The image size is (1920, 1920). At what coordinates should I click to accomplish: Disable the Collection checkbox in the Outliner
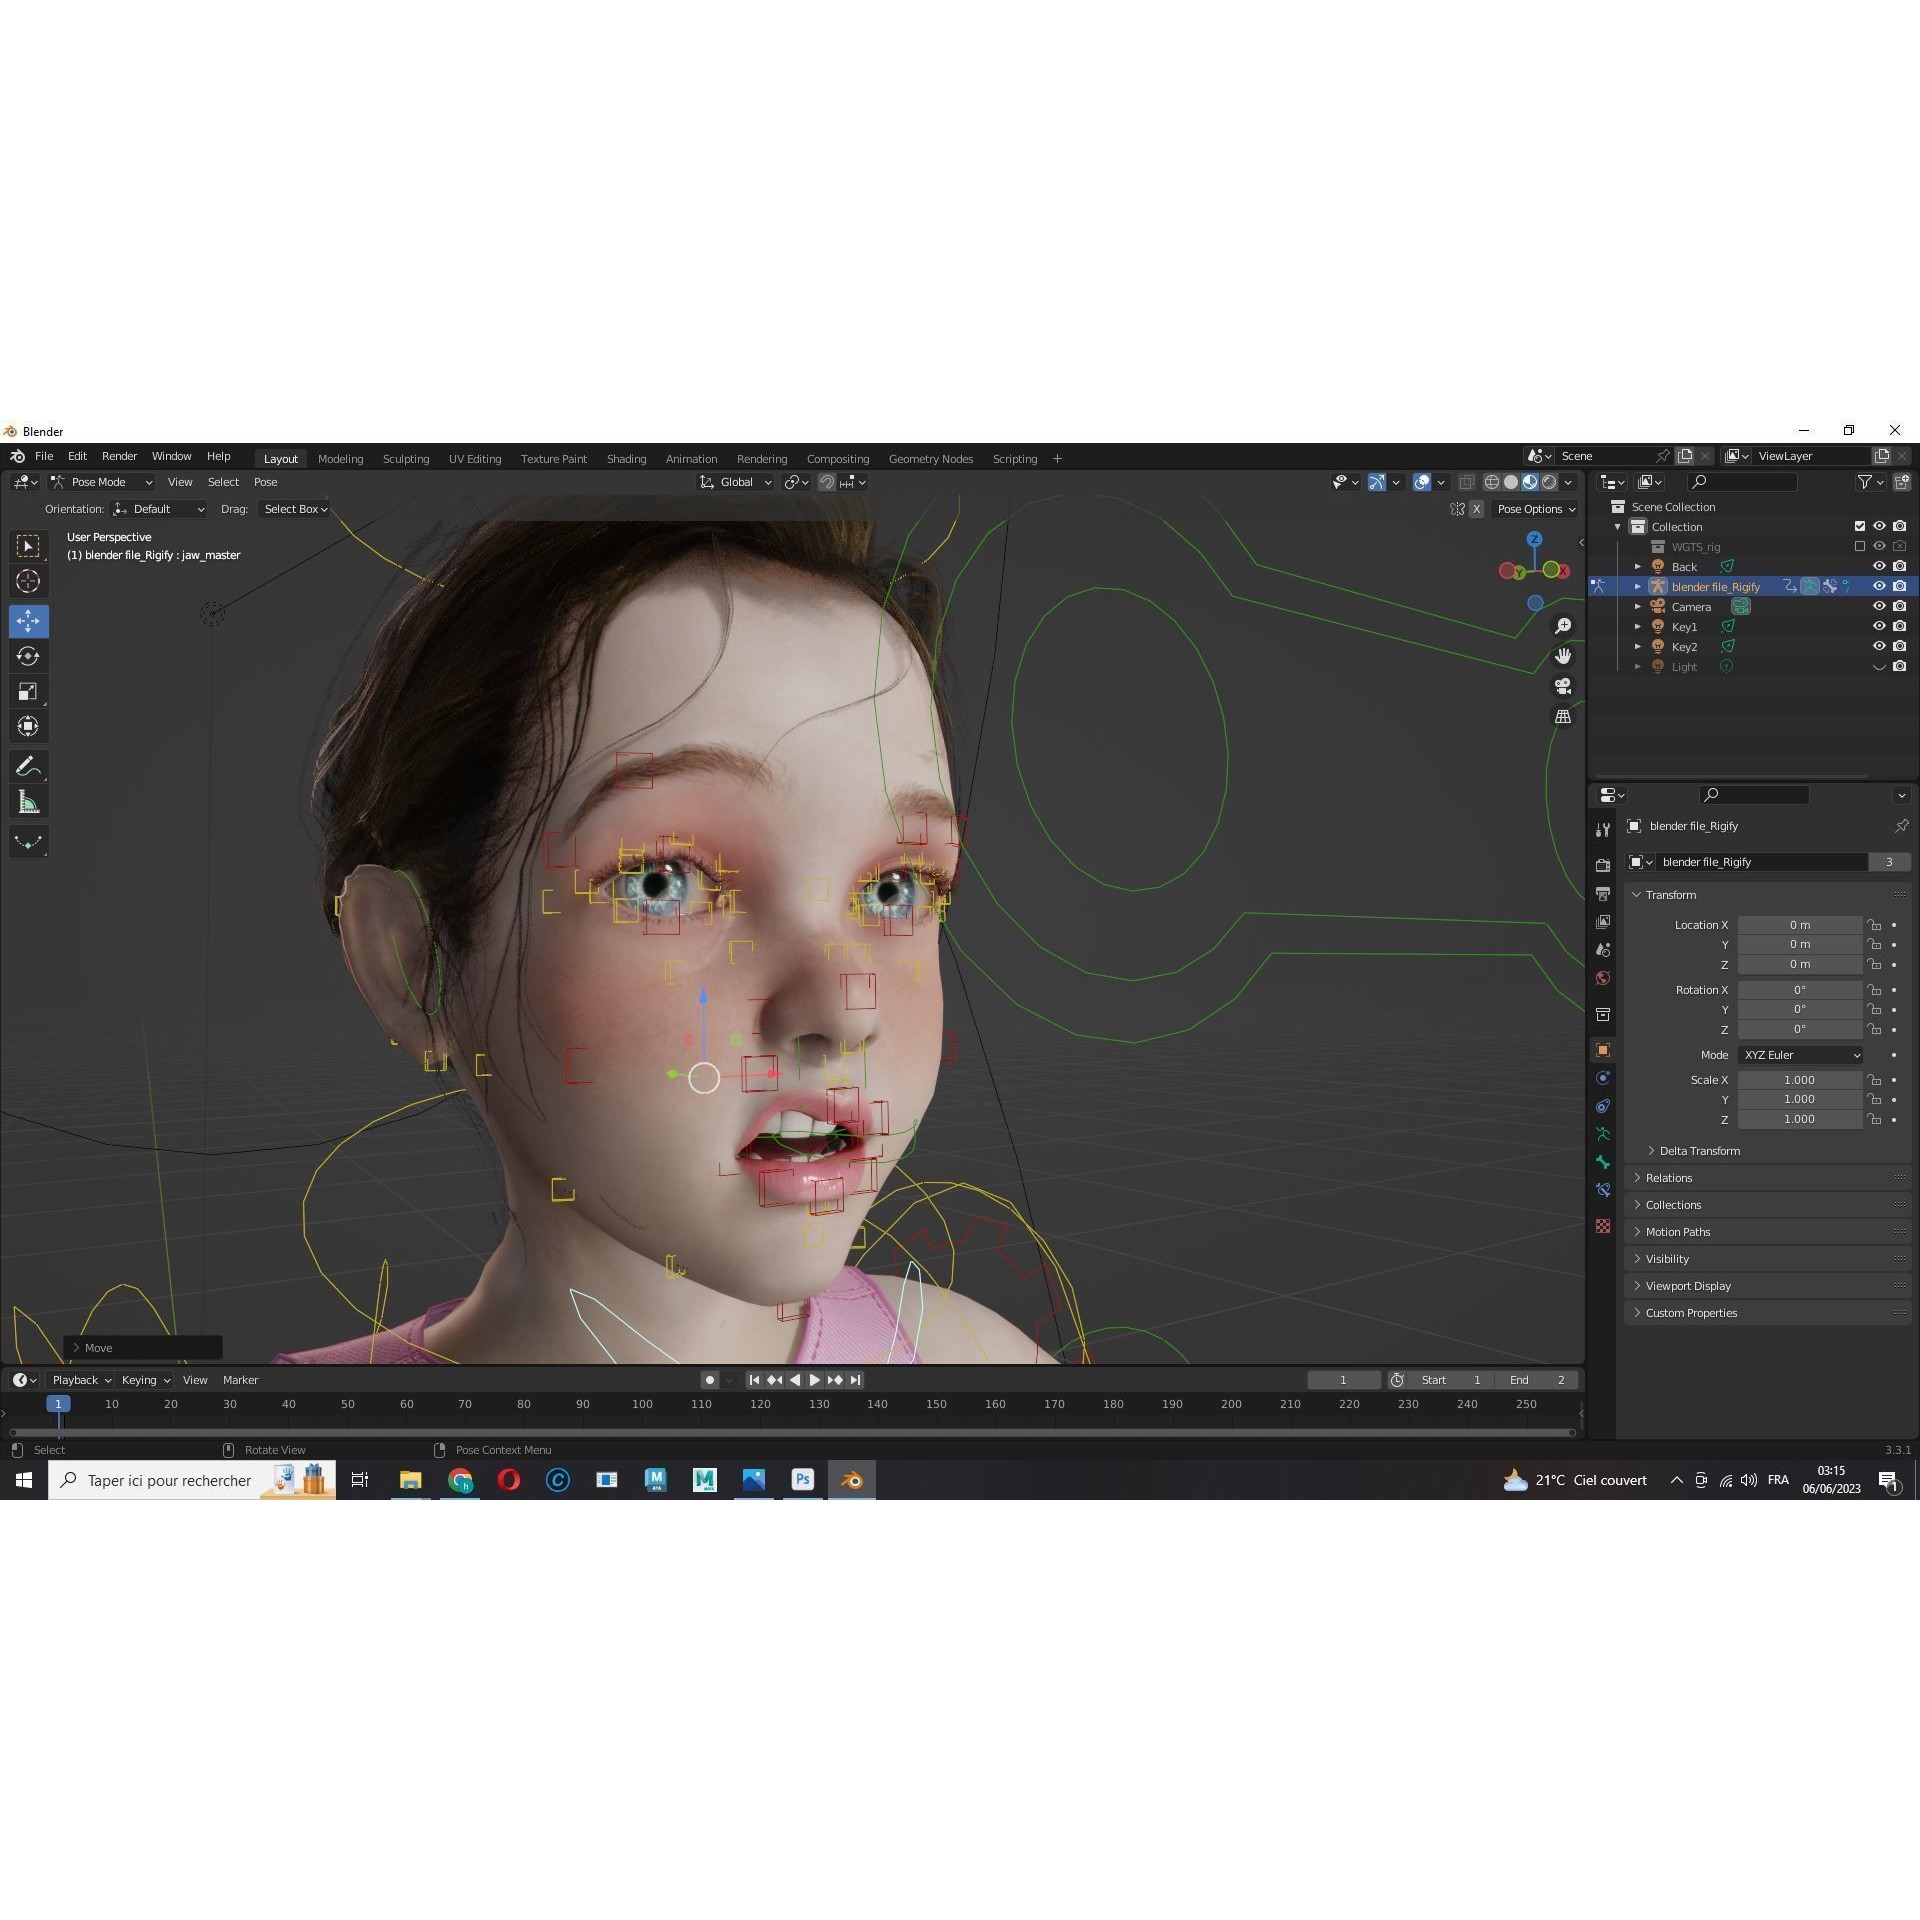click(x=1860, y=526)
